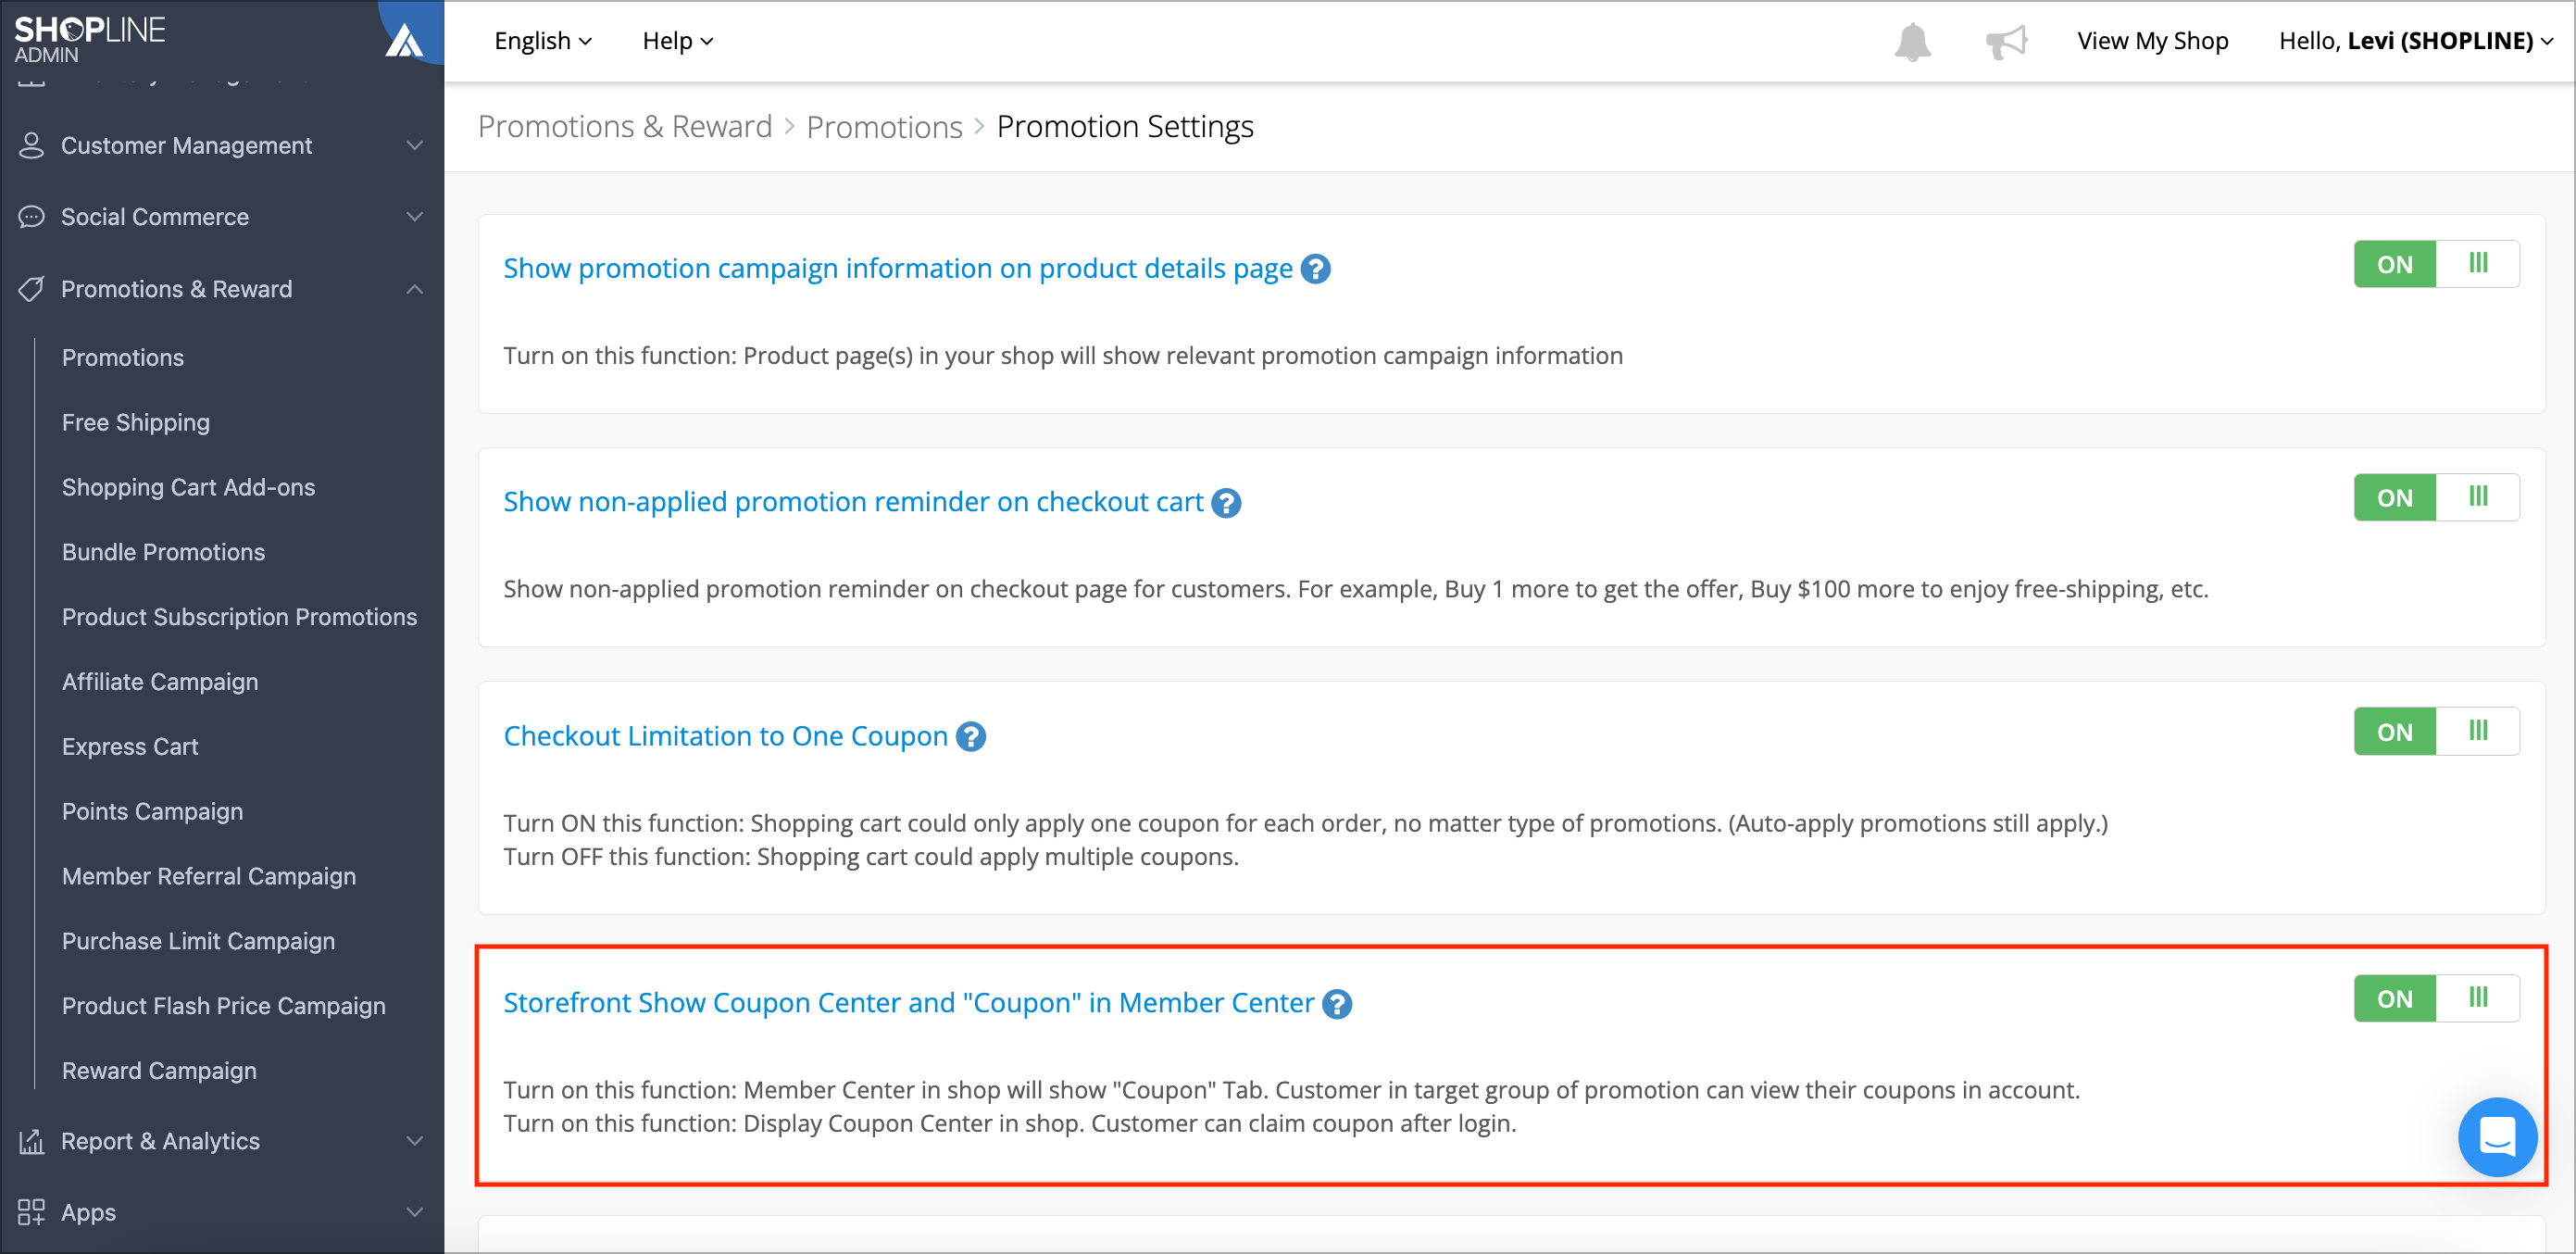Click Promotion Settings breadcrumb text
The image size is (2576, 1254).
(x=1125, y=127)
